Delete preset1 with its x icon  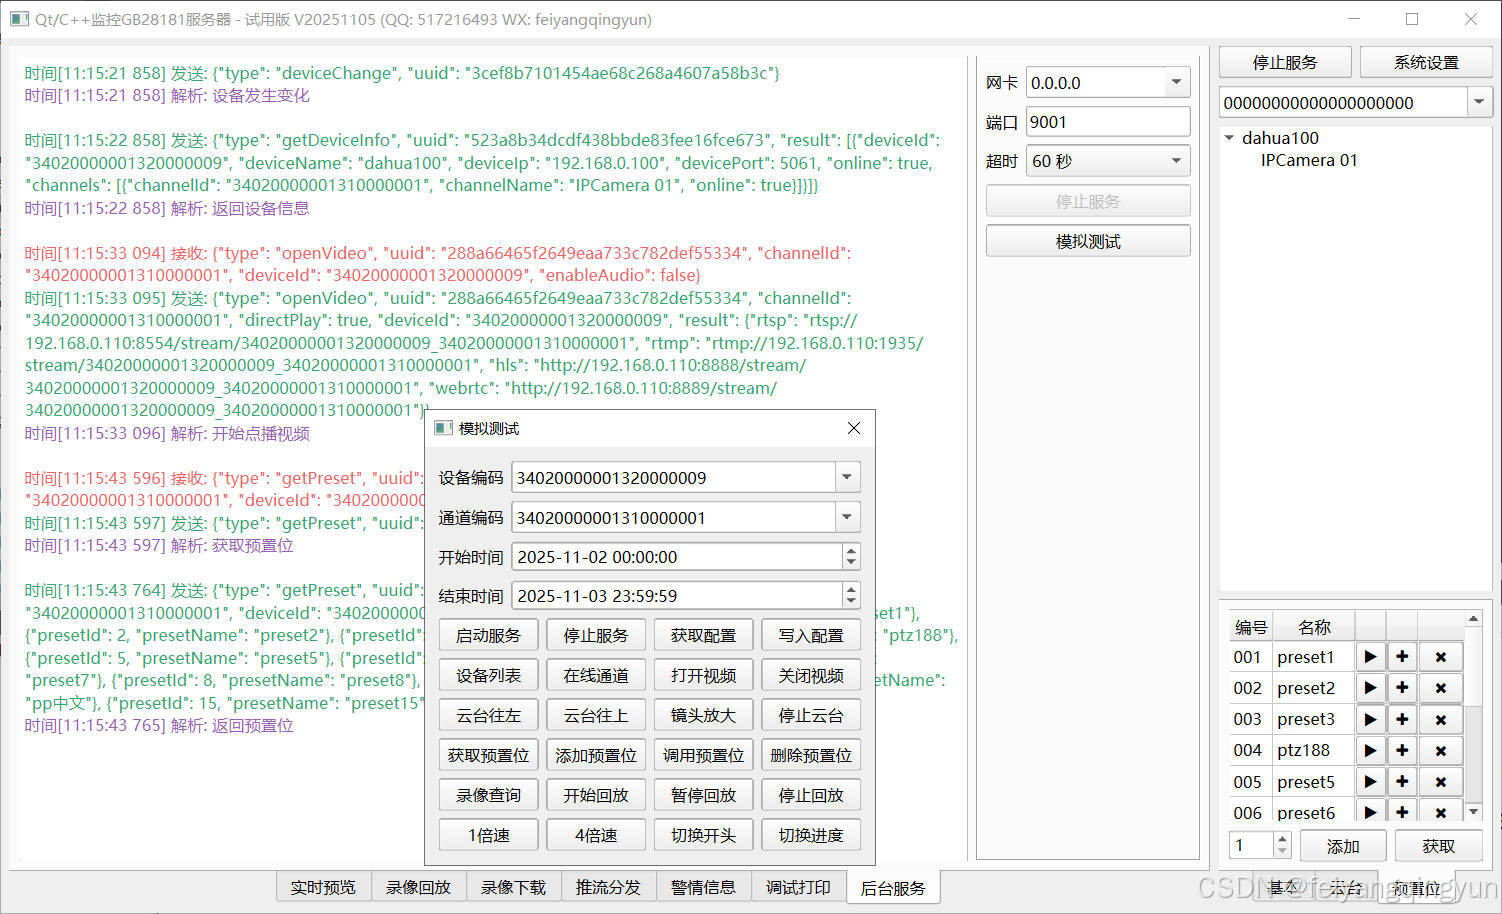point(1441,657)
